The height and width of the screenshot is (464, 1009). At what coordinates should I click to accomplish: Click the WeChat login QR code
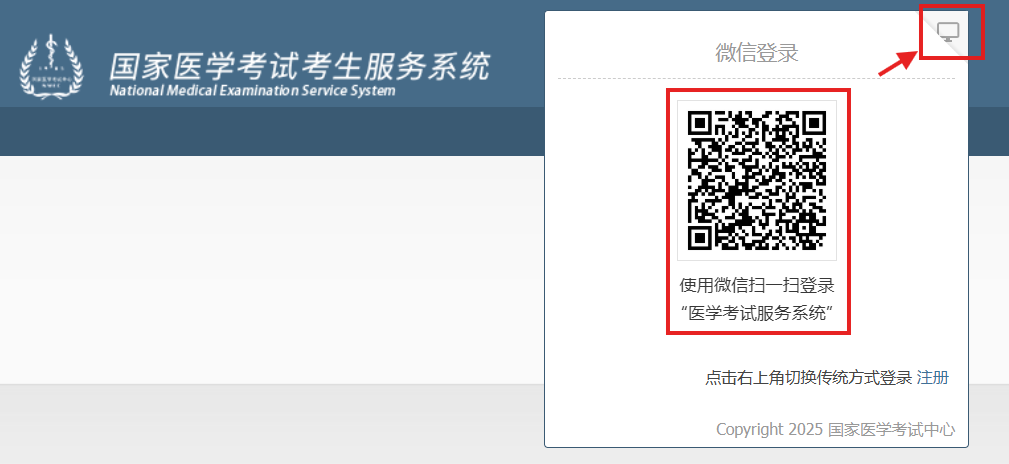point(757,180)
